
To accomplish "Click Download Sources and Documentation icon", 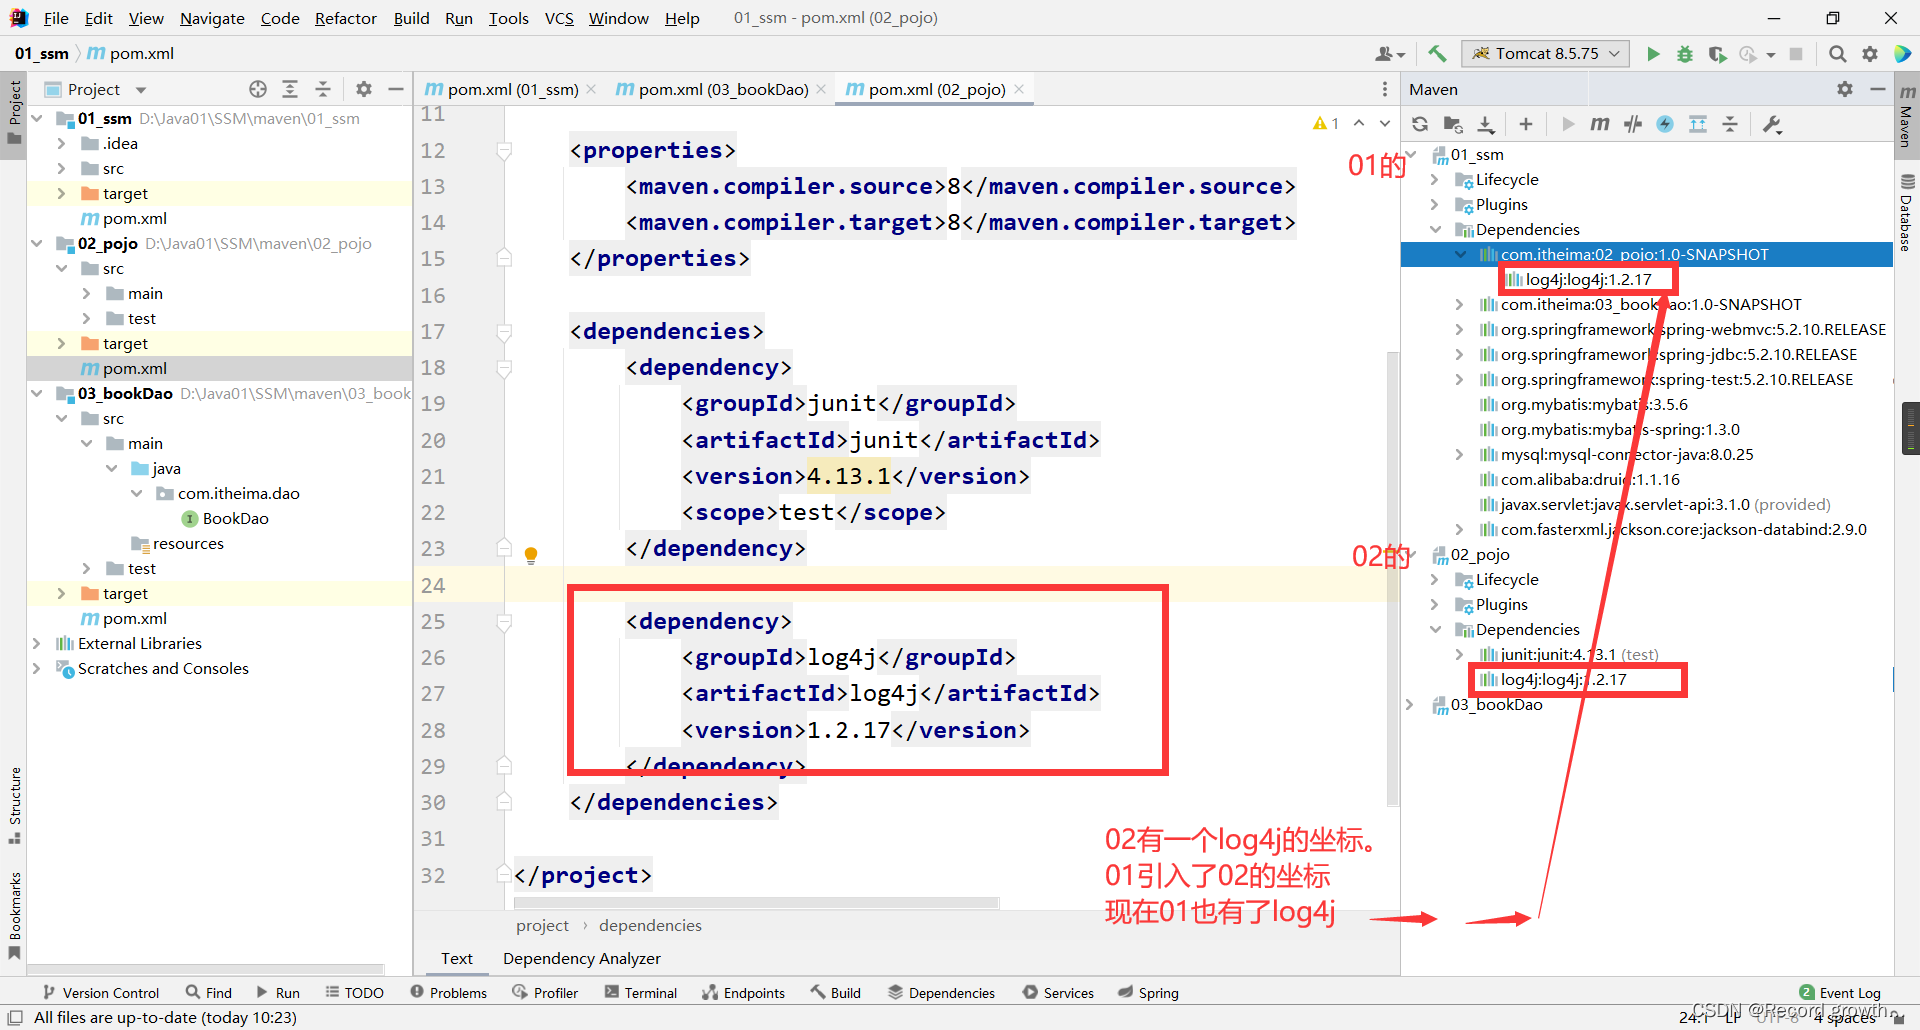I will click(1486, 124).
